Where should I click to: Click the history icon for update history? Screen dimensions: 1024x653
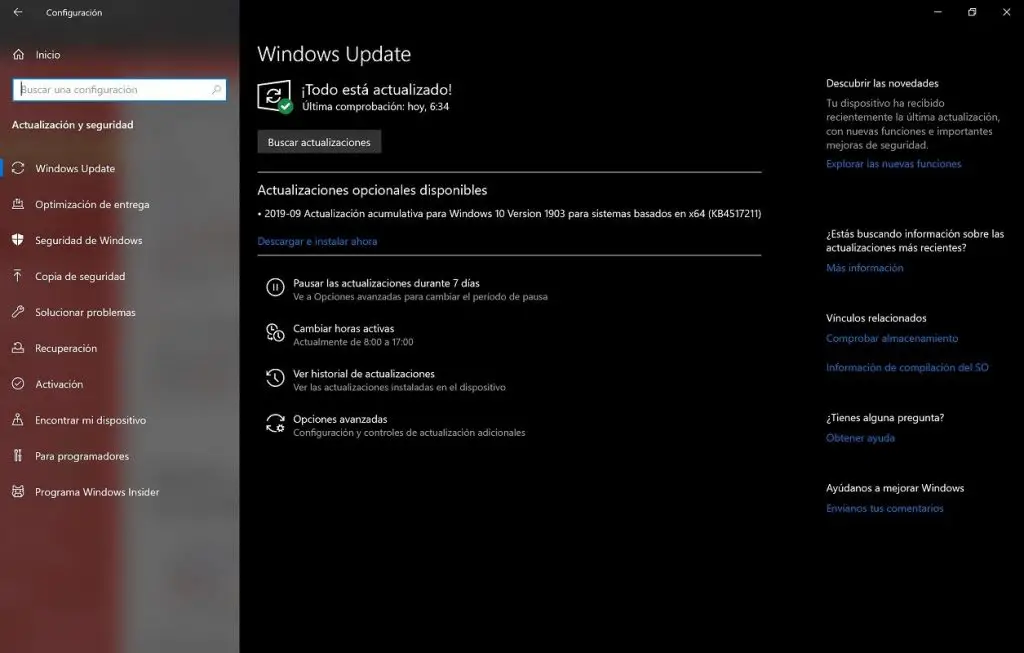pyautogui.click(x=275, y=378)
